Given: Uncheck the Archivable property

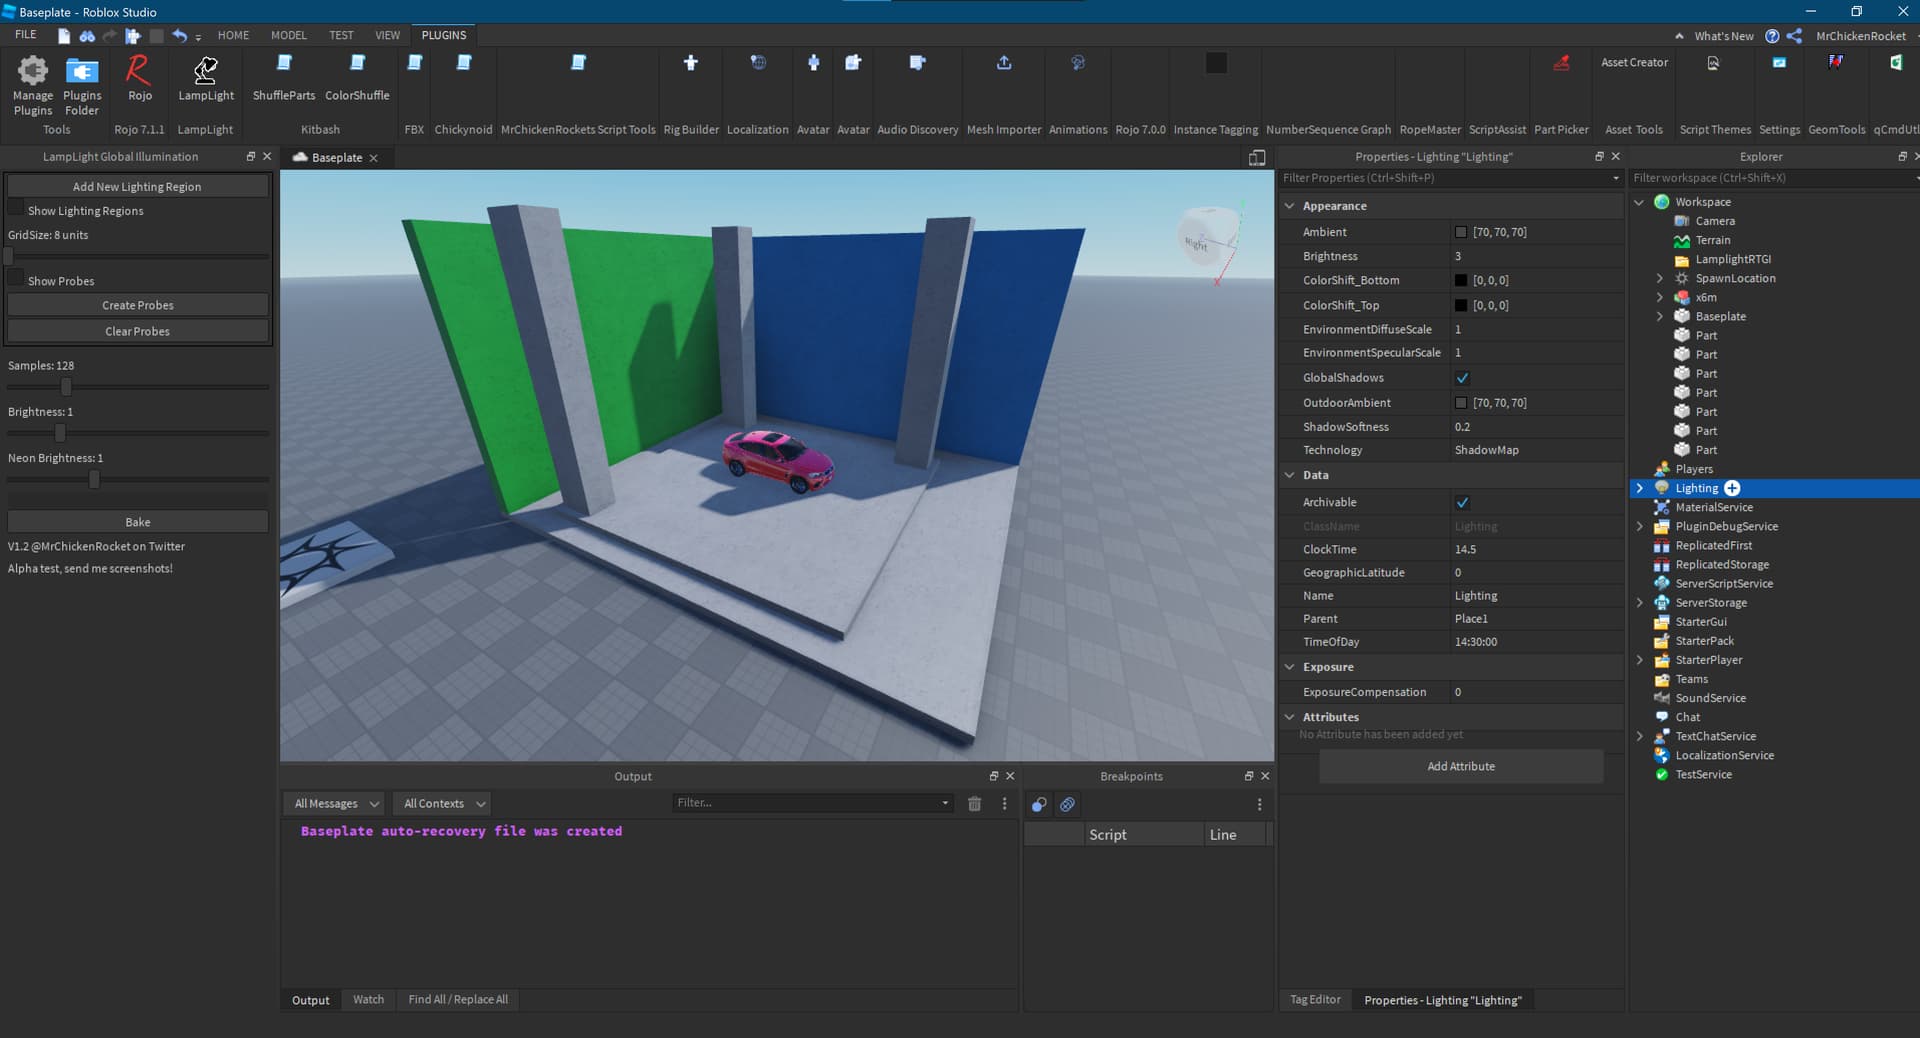Looking at the screenshot, I should (1462, 503).
